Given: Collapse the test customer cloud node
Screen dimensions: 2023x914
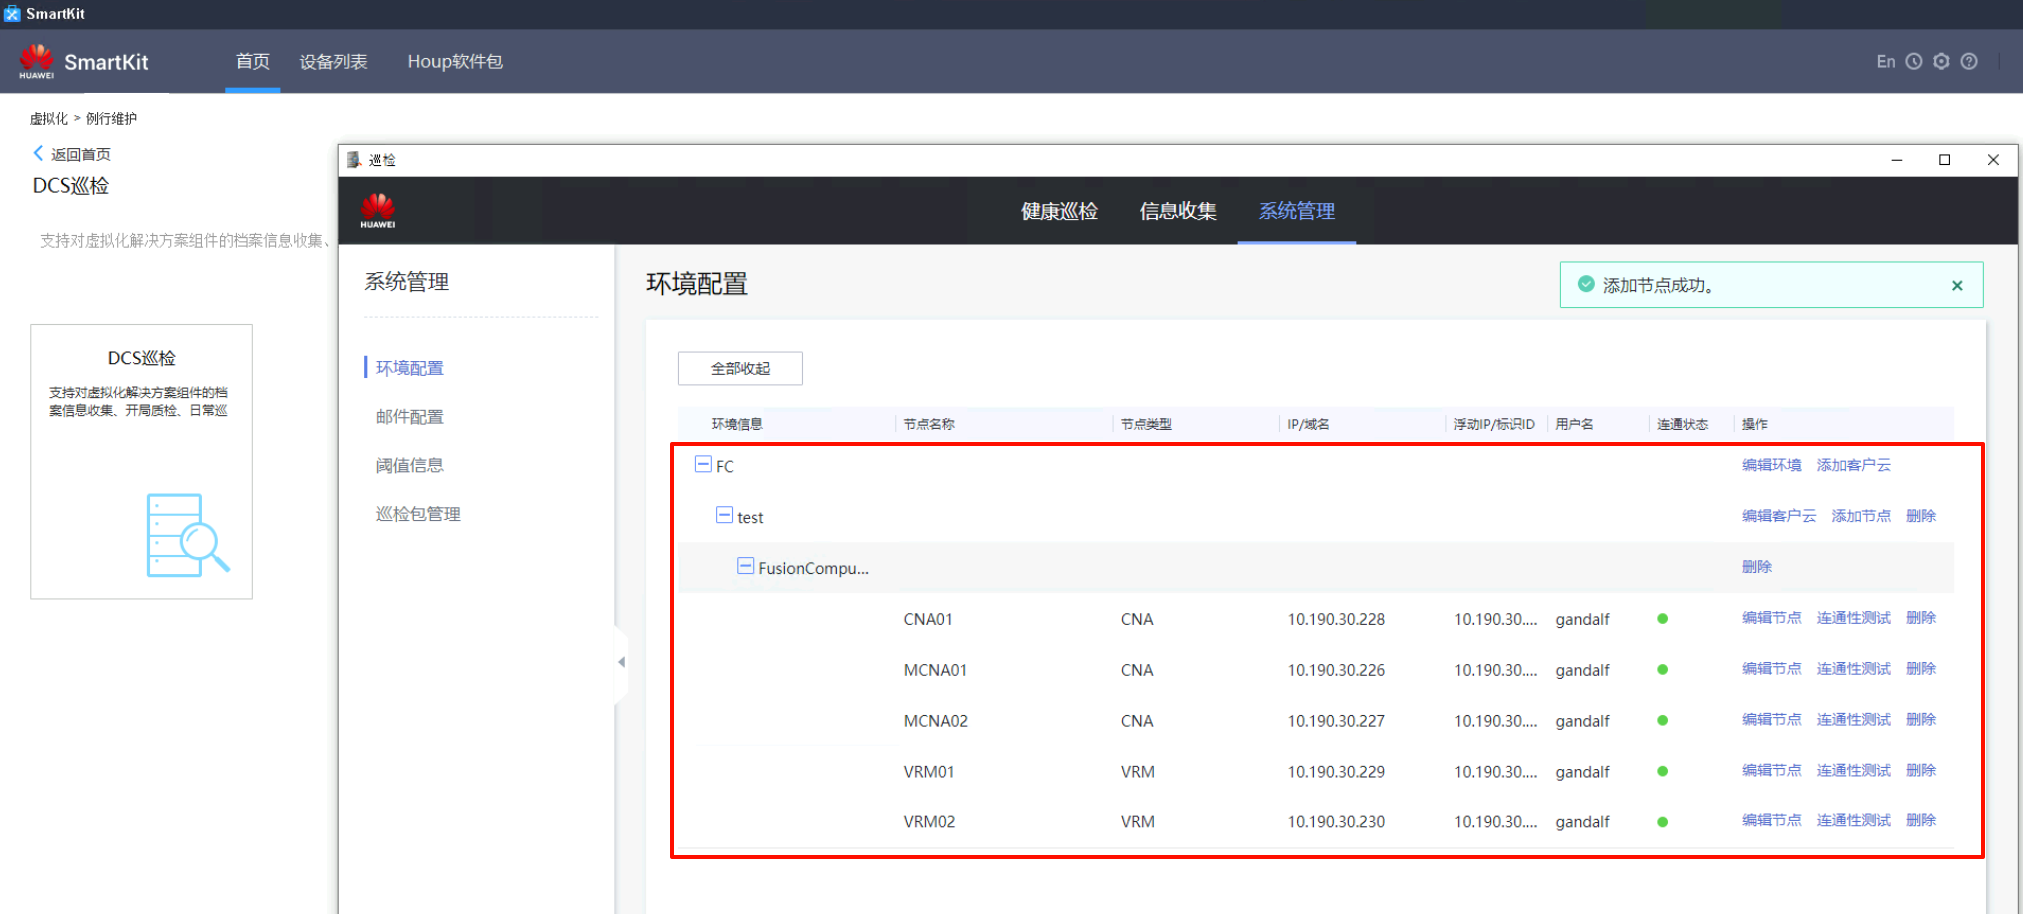Looking at the screenshot, I should click(724, 516).
